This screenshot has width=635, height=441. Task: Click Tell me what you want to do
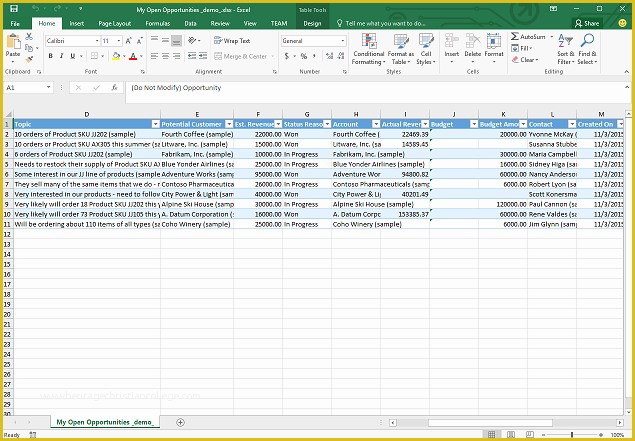(381, 23)
